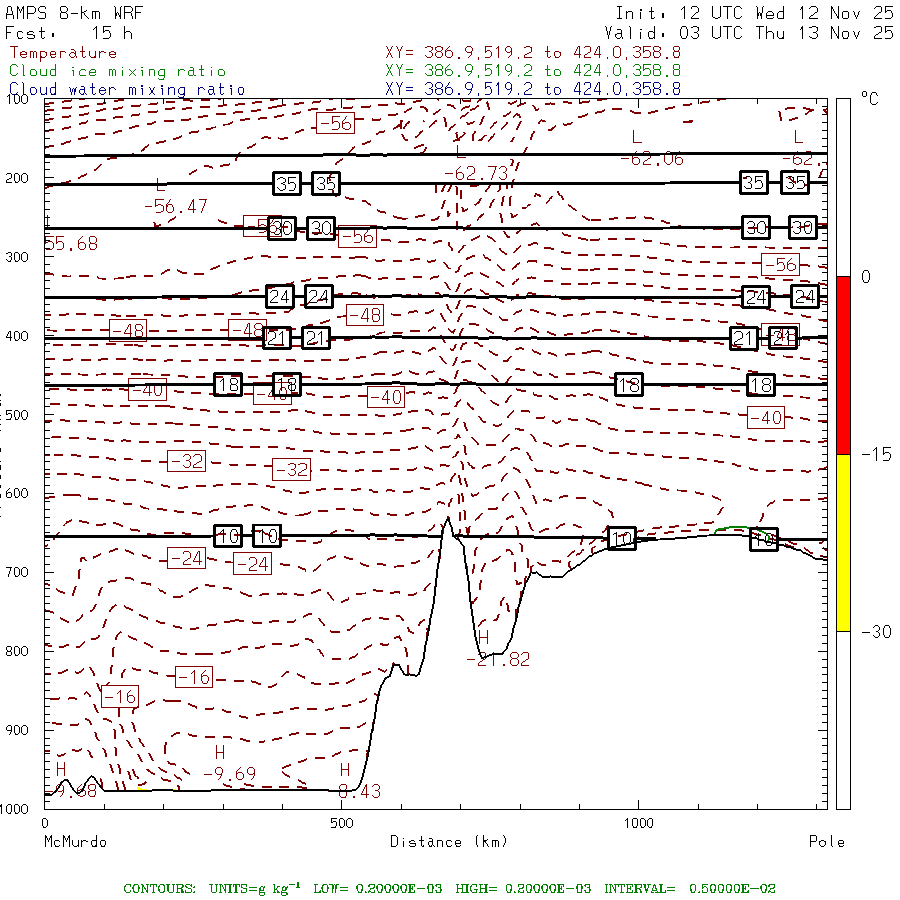Image resolution: width=900 pixels, height=900 pixels.
Task: Click the "-15" colorbar tick label
Action: click(x=876, y=455)
